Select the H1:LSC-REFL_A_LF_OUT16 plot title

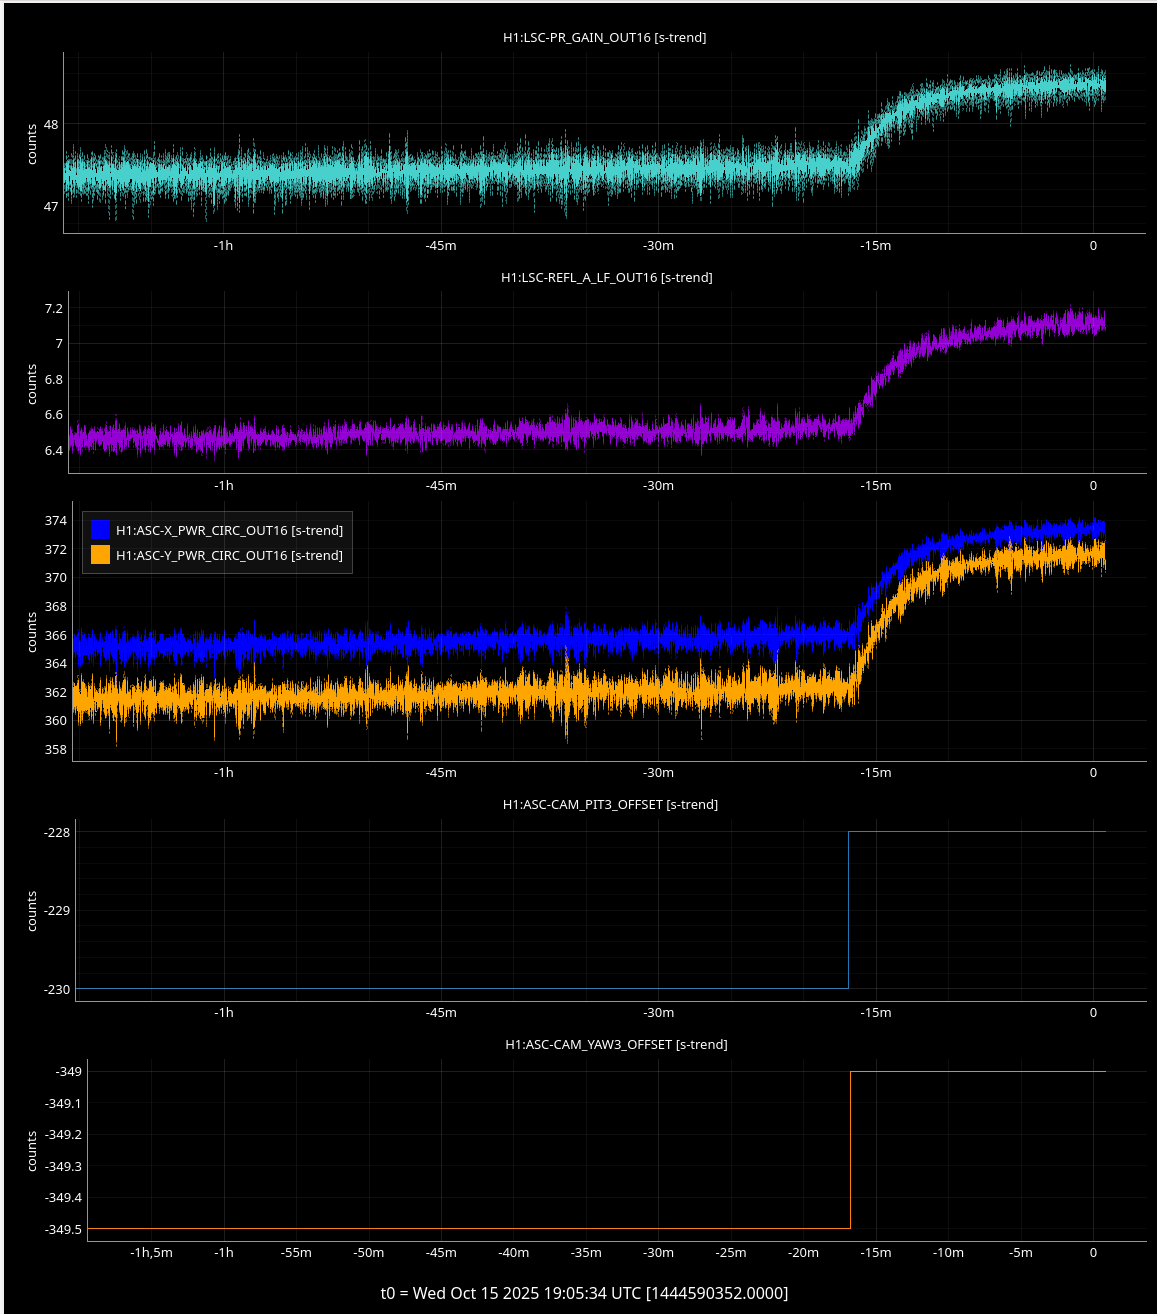pyautogui.click(x=606, y=277)
